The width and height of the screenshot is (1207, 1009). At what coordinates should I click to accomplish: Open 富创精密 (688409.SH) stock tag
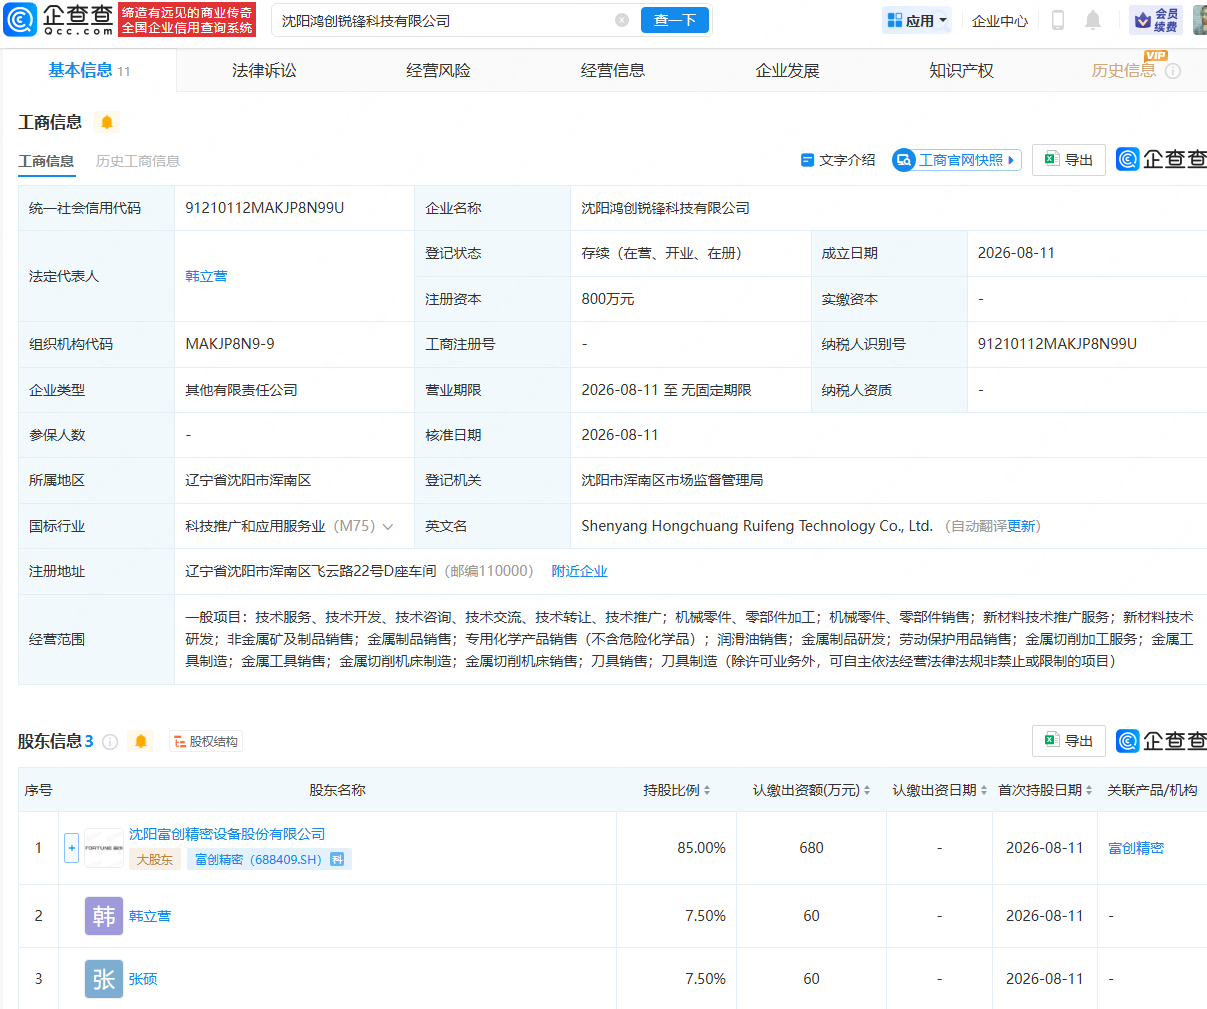tap(269, 859)
